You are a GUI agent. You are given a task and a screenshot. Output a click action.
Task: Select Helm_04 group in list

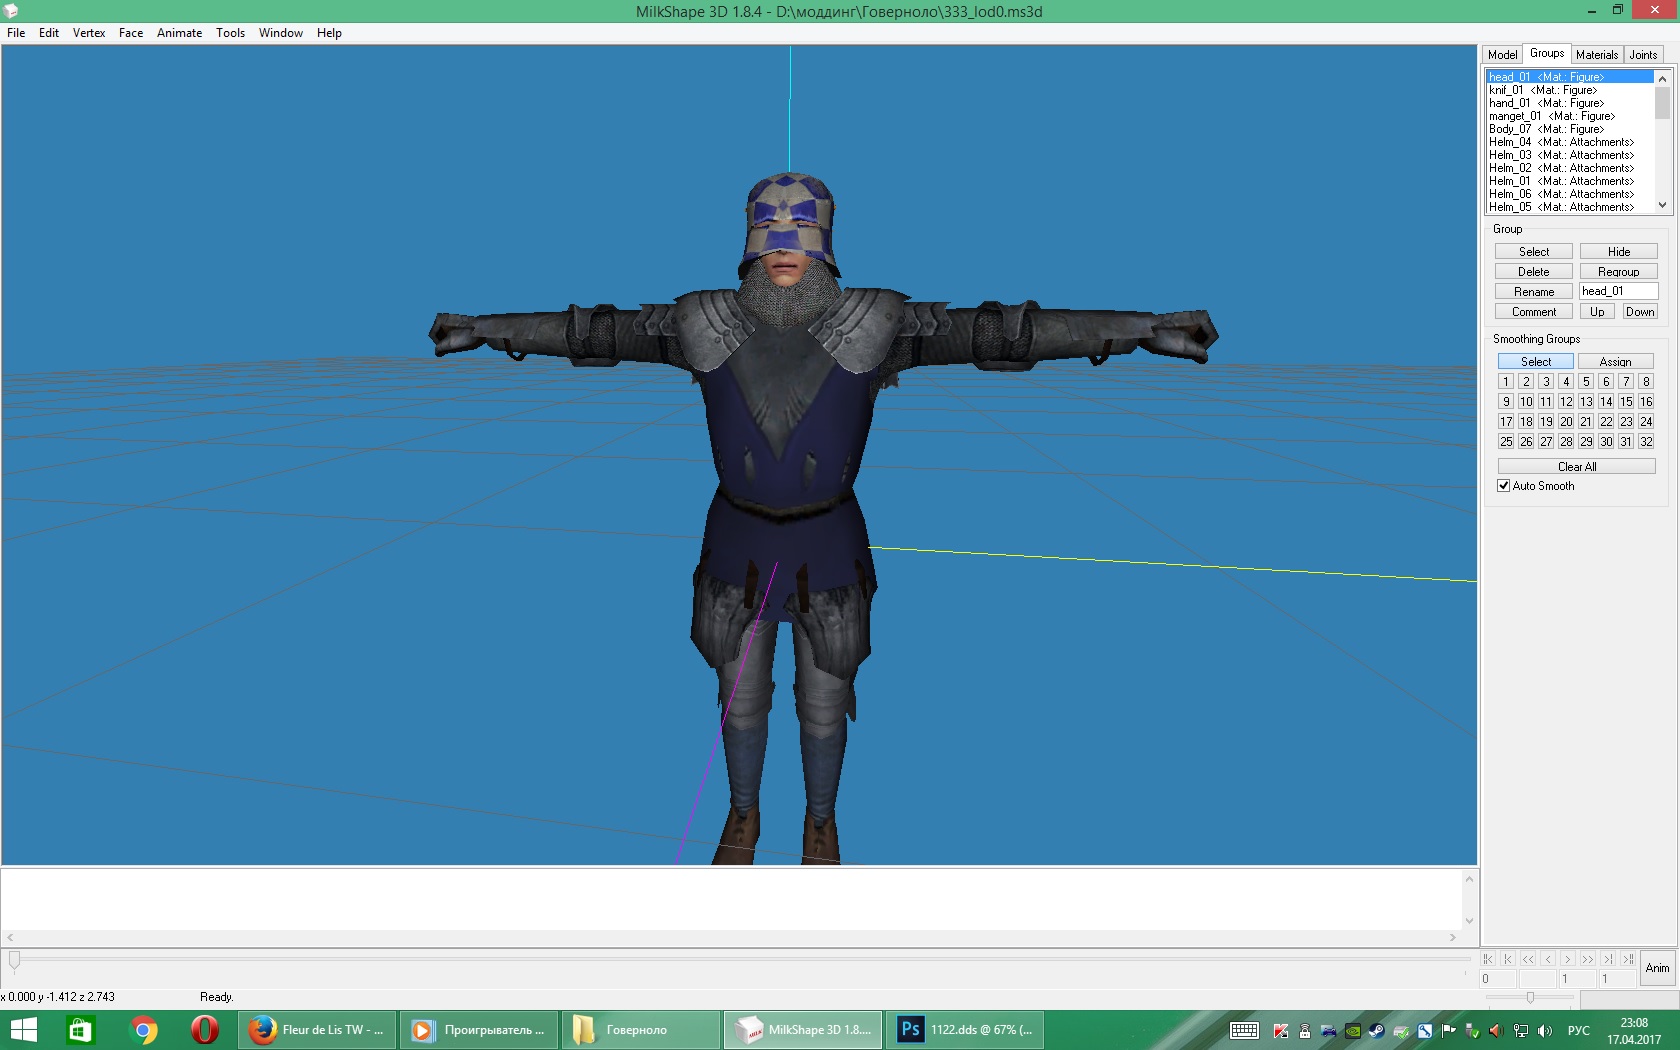[x=1570, y=142]
